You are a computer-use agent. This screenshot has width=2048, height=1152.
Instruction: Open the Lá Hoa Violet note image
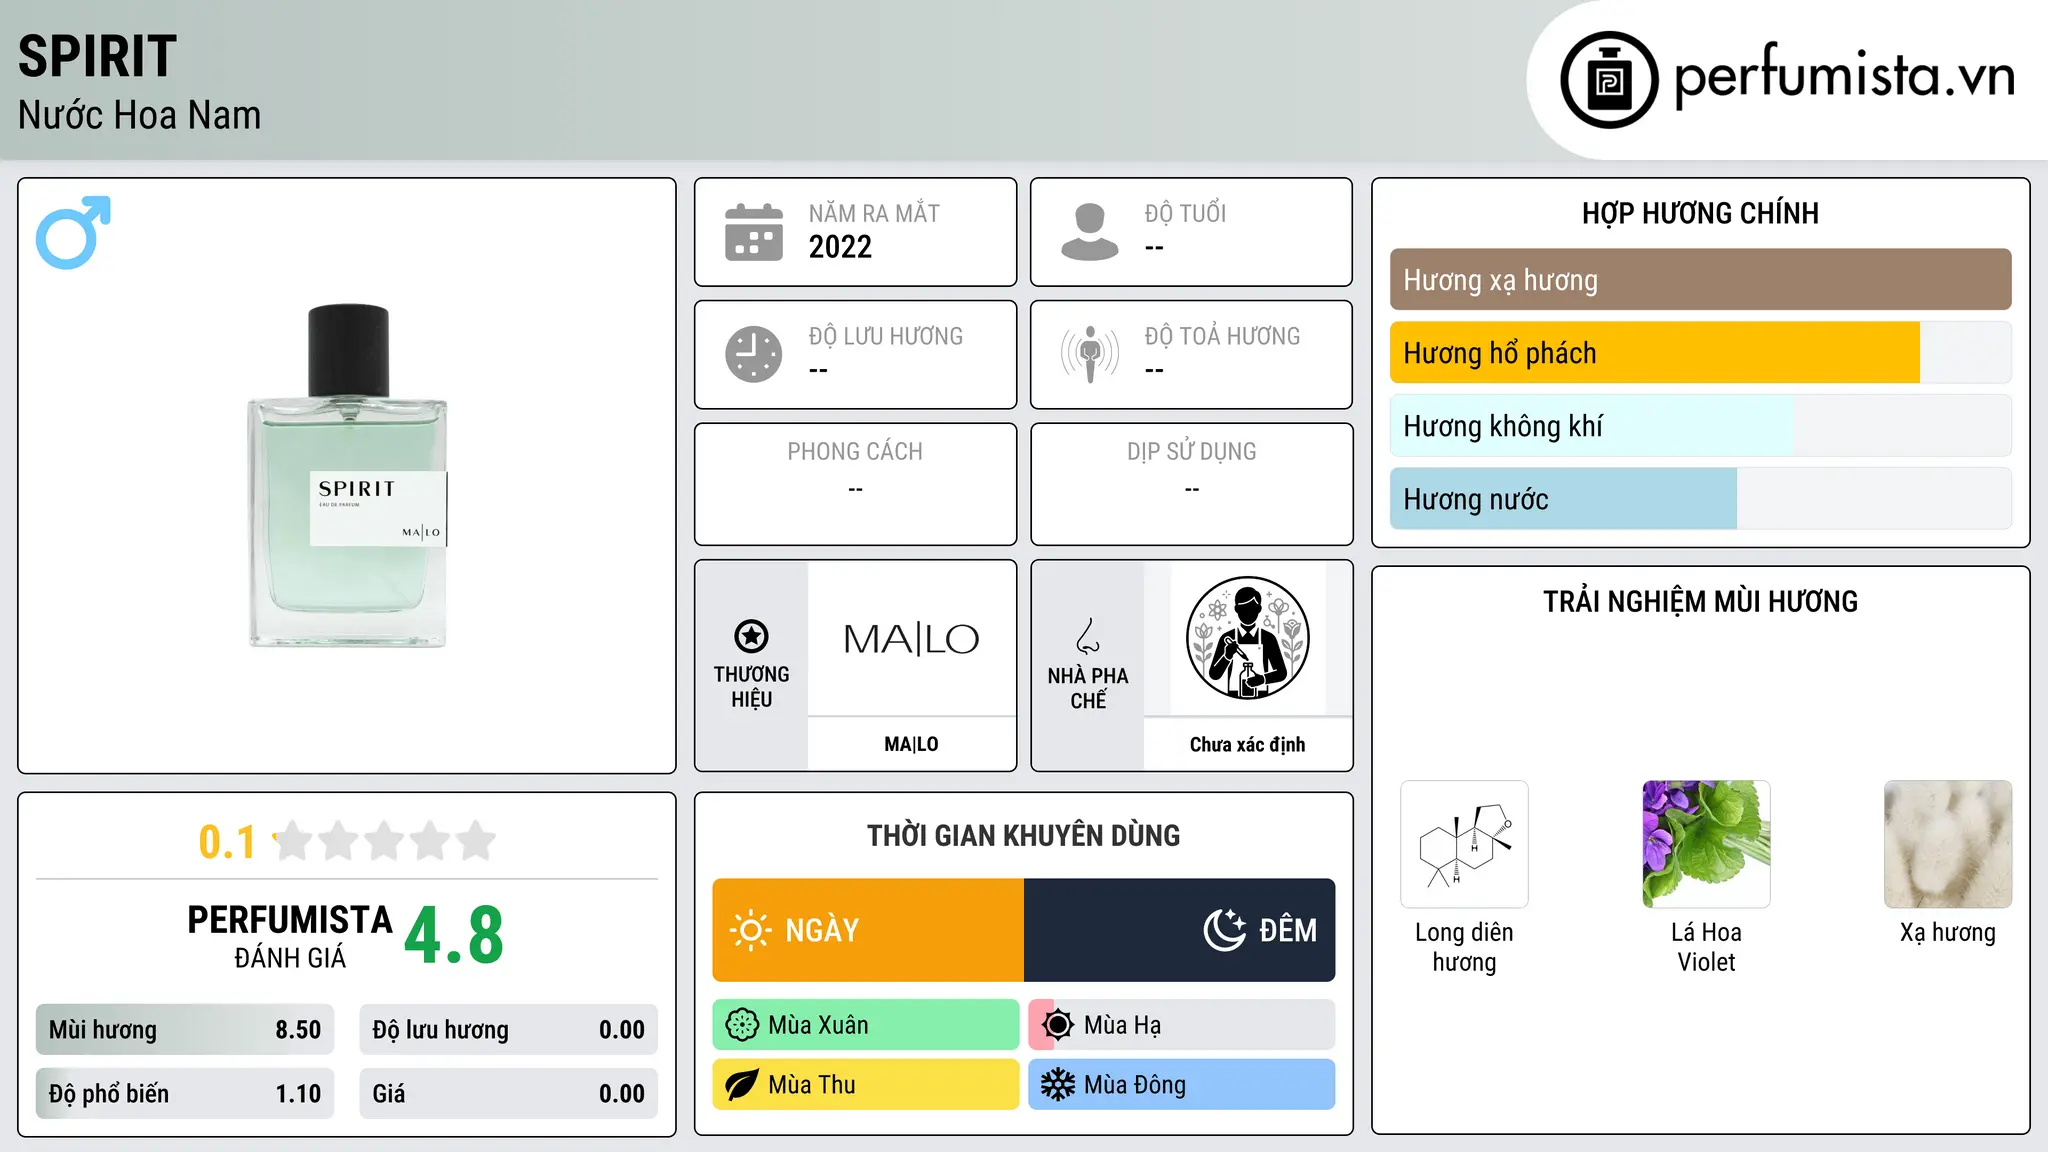(x=1706, y=844)
